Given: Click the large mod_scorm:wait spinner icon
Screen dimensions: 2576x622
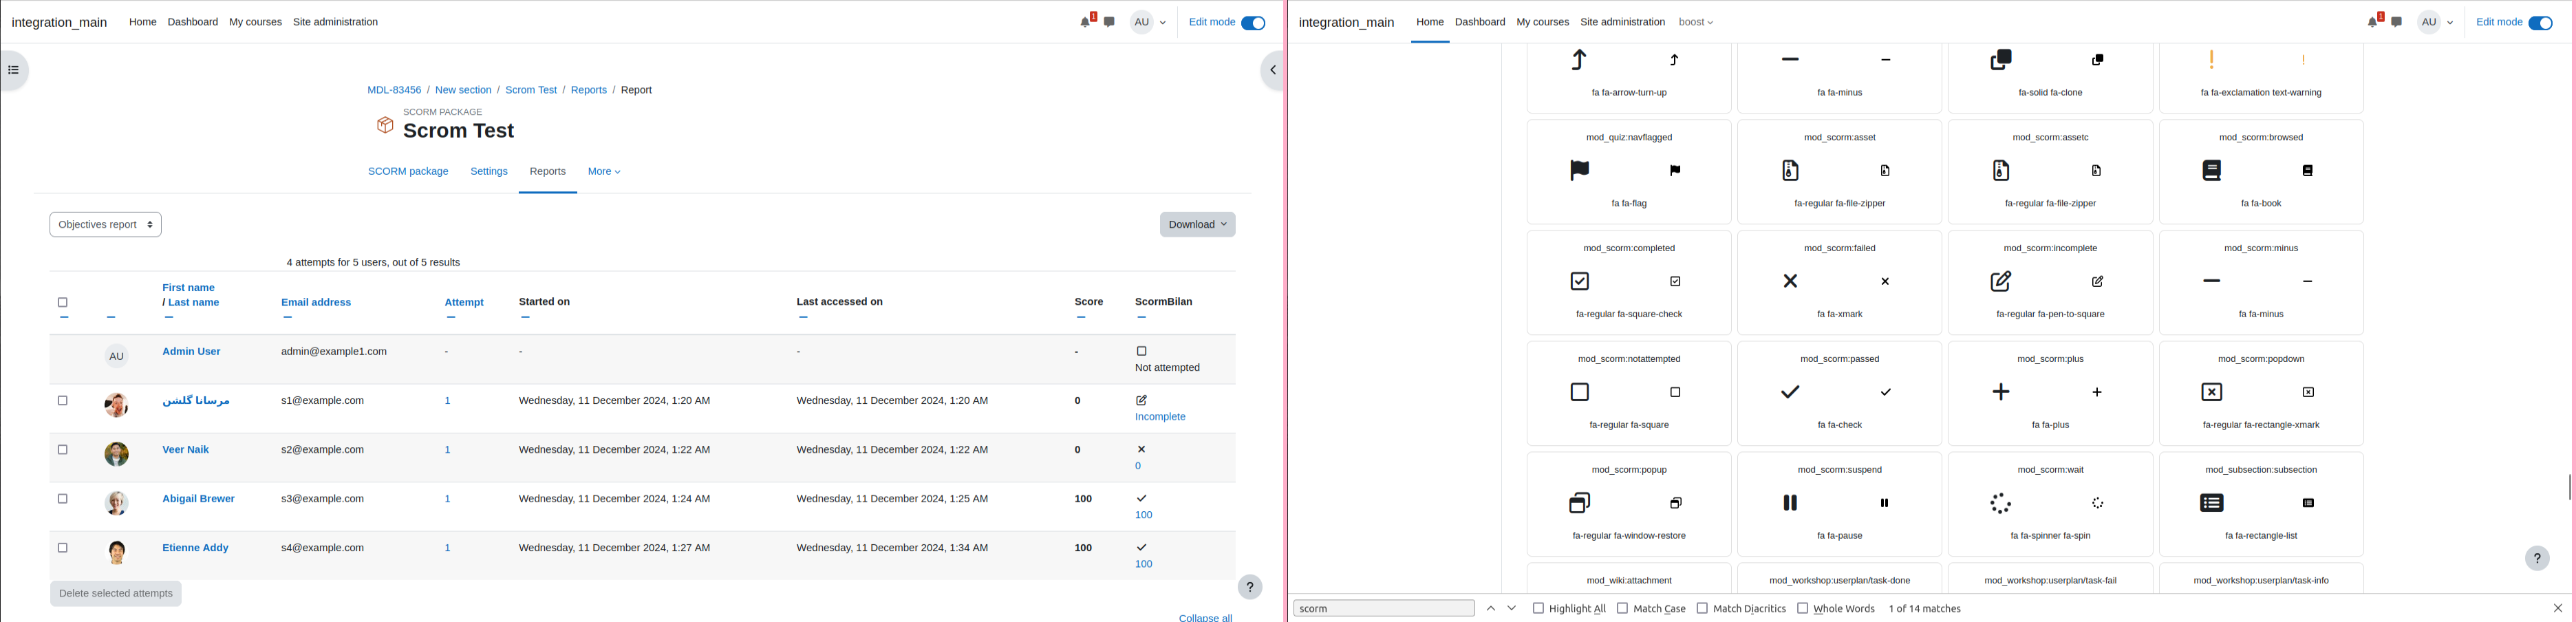Looking at the screenshot, I should click(x=2001, y=503).
